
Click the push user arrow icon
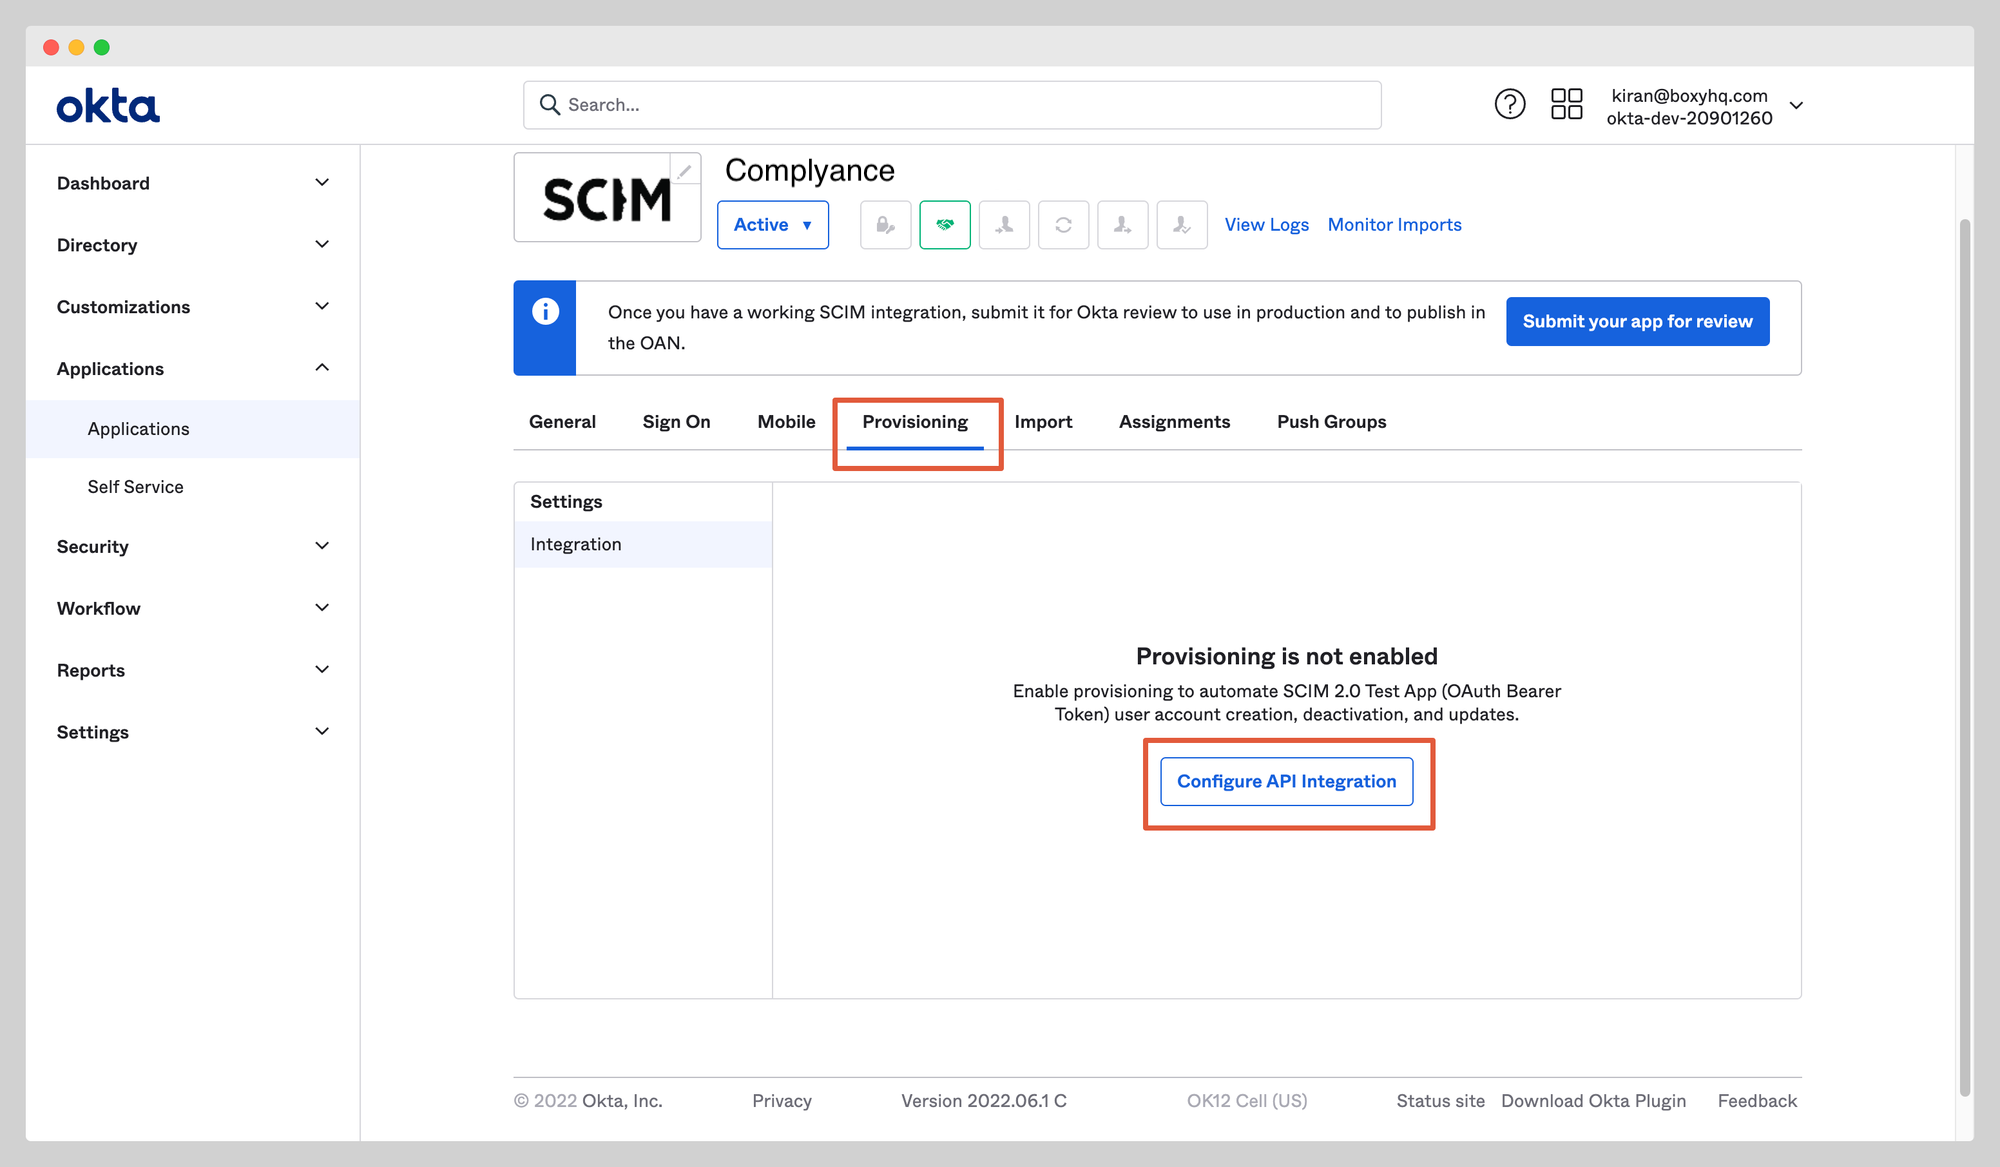pyautogui.click(x=1122, y=225)
